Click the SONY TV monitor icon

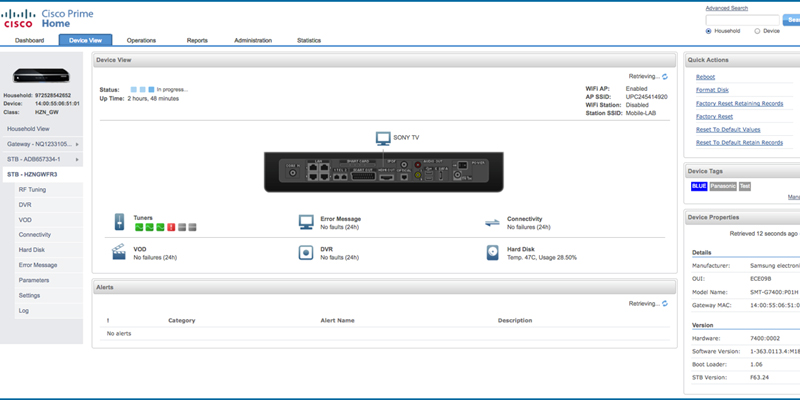pos(383,138)
